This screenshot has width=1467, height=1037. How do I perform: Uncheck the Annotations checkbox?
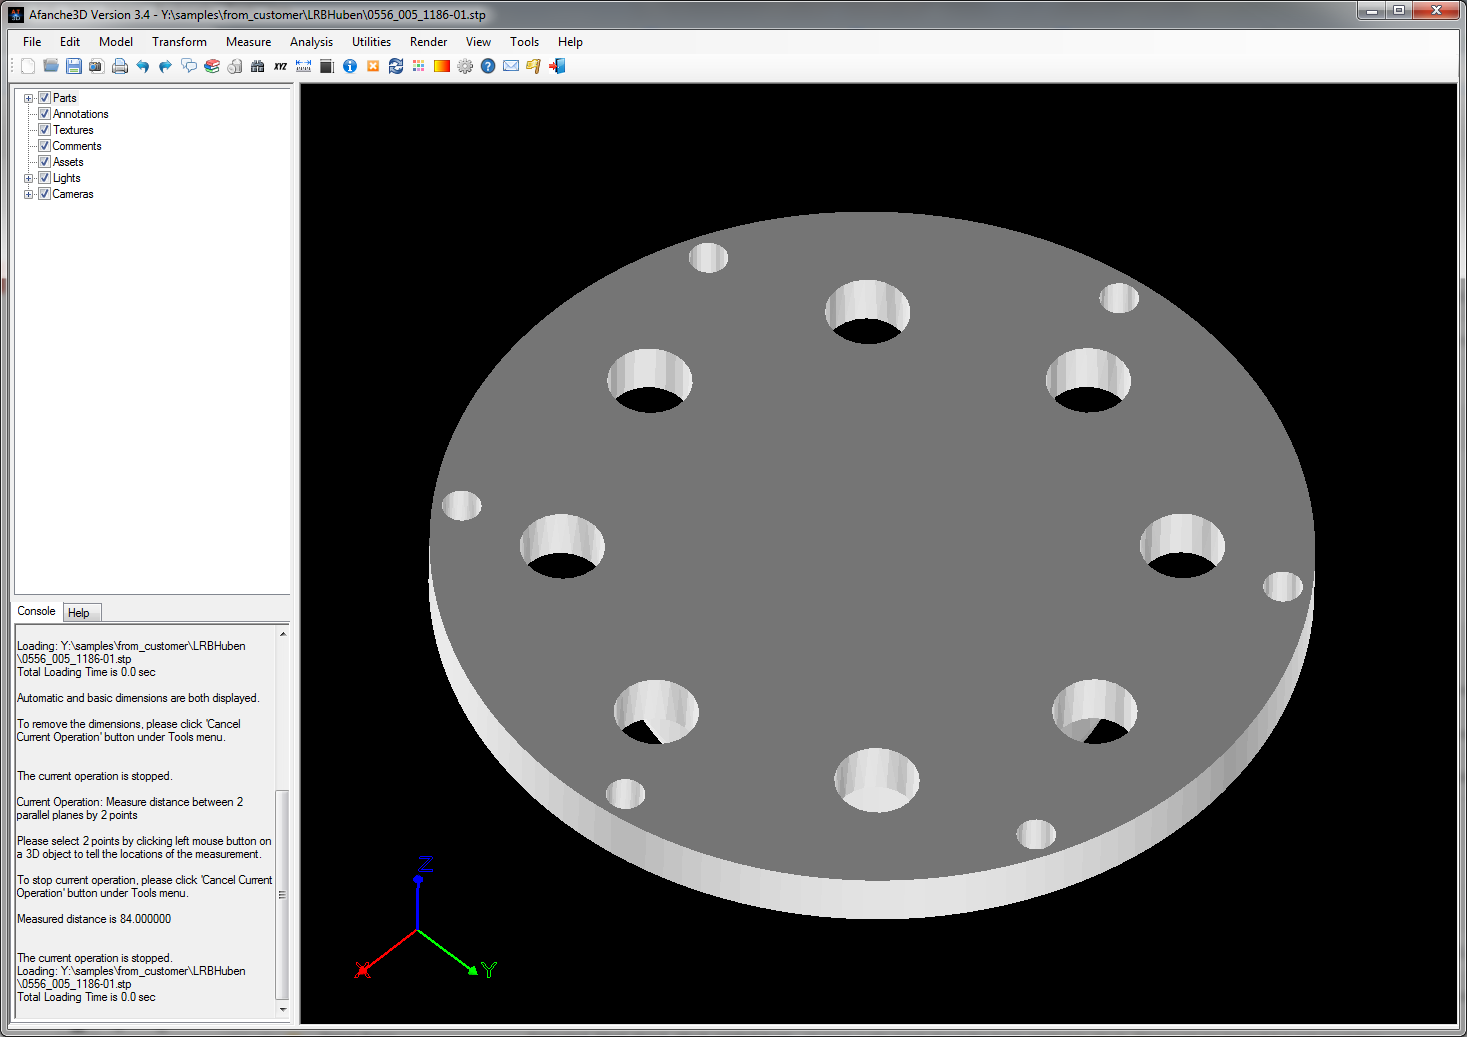click(x=44, y=114)
